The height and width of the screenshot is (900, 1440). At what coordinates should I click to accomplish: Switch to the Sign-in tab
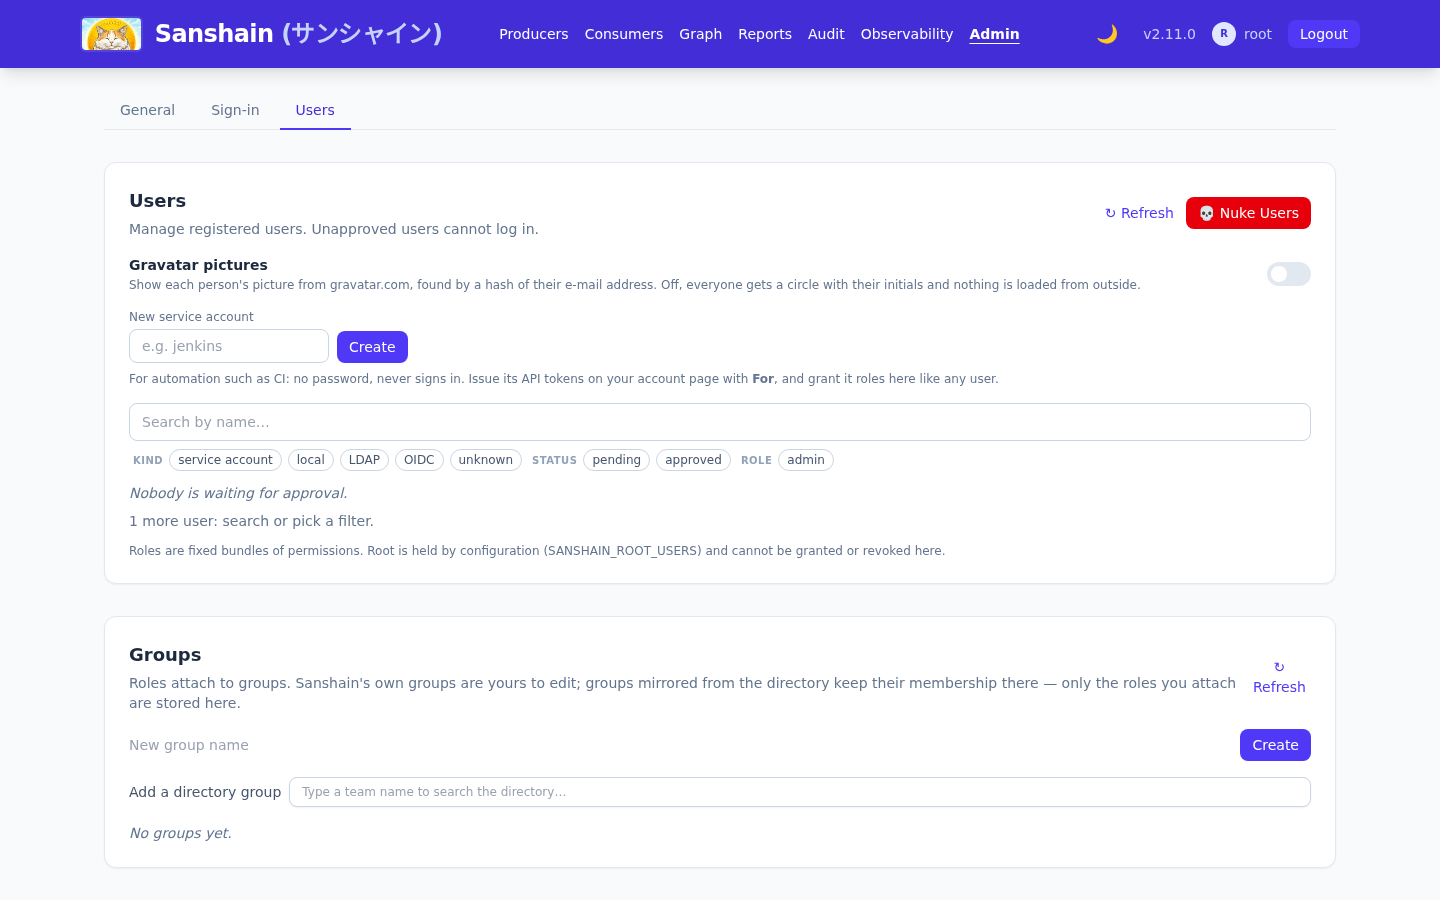[235, 110]
